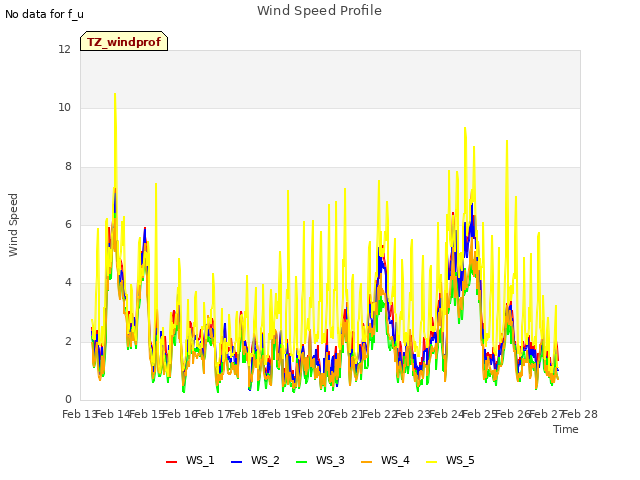Click the red WS_1 legend color marker
Screen dimensions: 640x480
[171, 462]
